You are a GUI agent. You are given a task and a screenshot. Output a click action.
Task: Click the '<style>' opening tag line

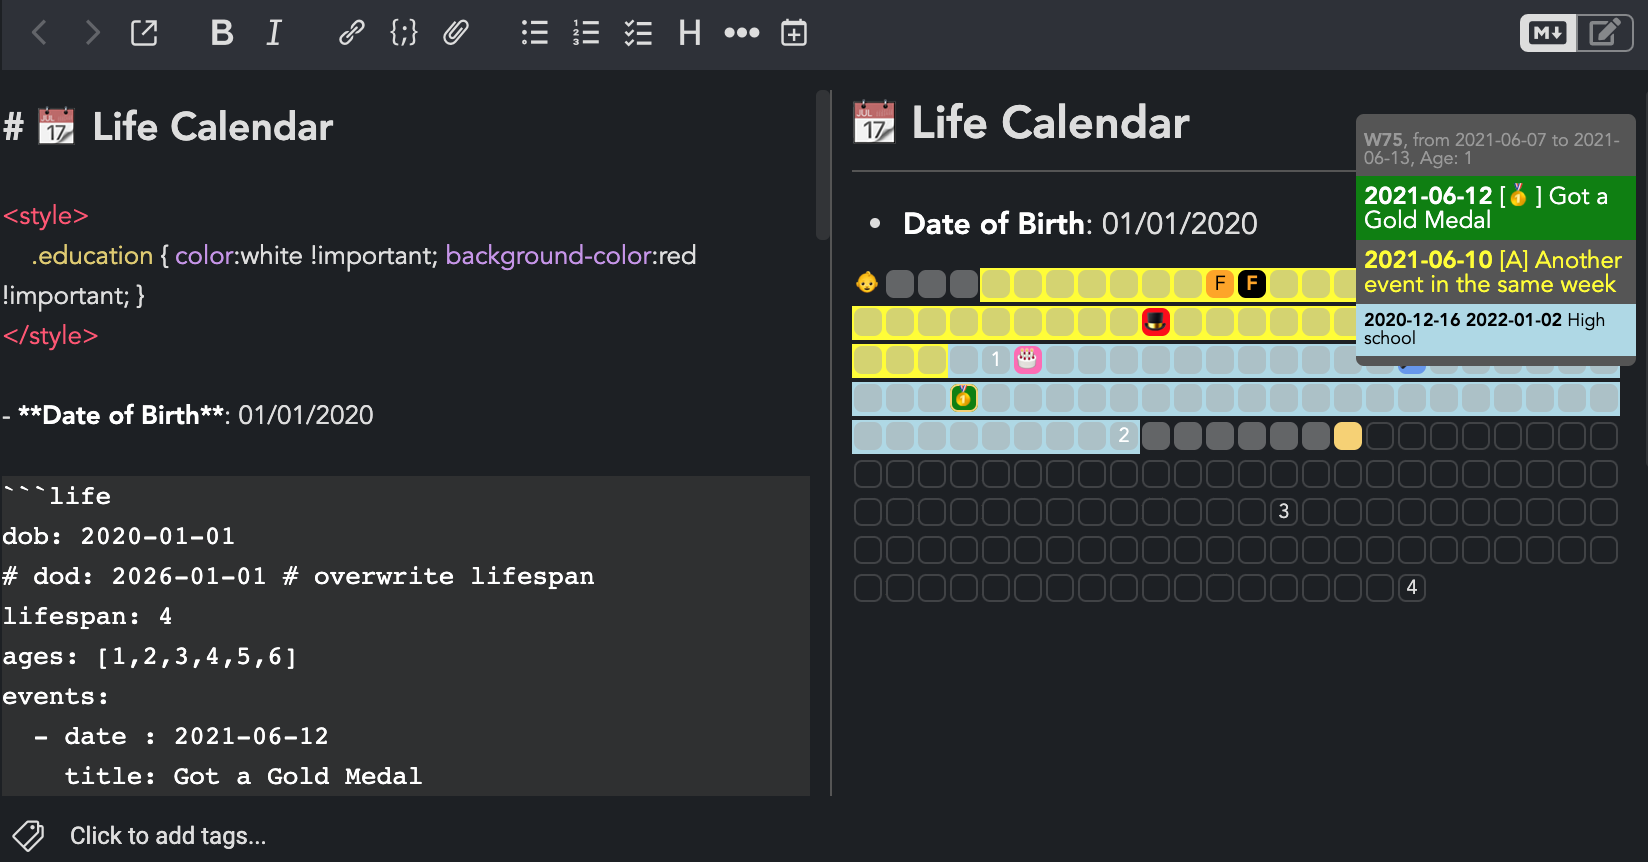point(46,216)
